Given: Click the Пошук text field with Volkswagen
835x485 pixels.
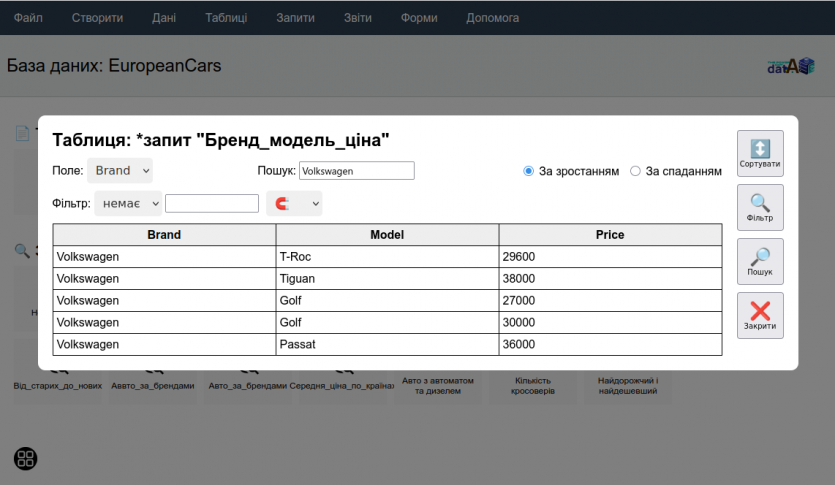Looking at the screenshot, I should pyautogui.click(x=356, y=171).
